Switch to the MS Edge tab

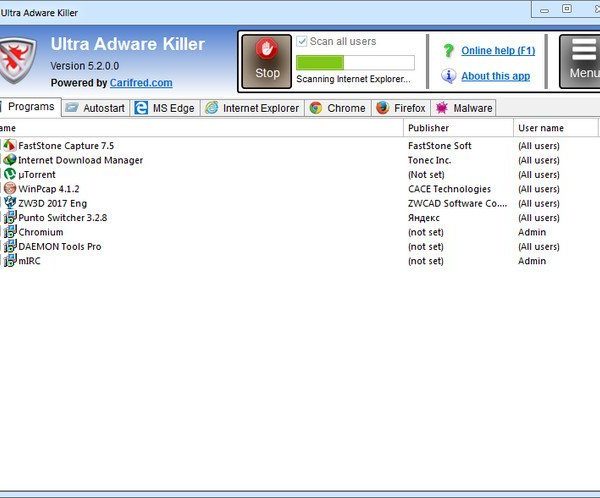(165, 108)
